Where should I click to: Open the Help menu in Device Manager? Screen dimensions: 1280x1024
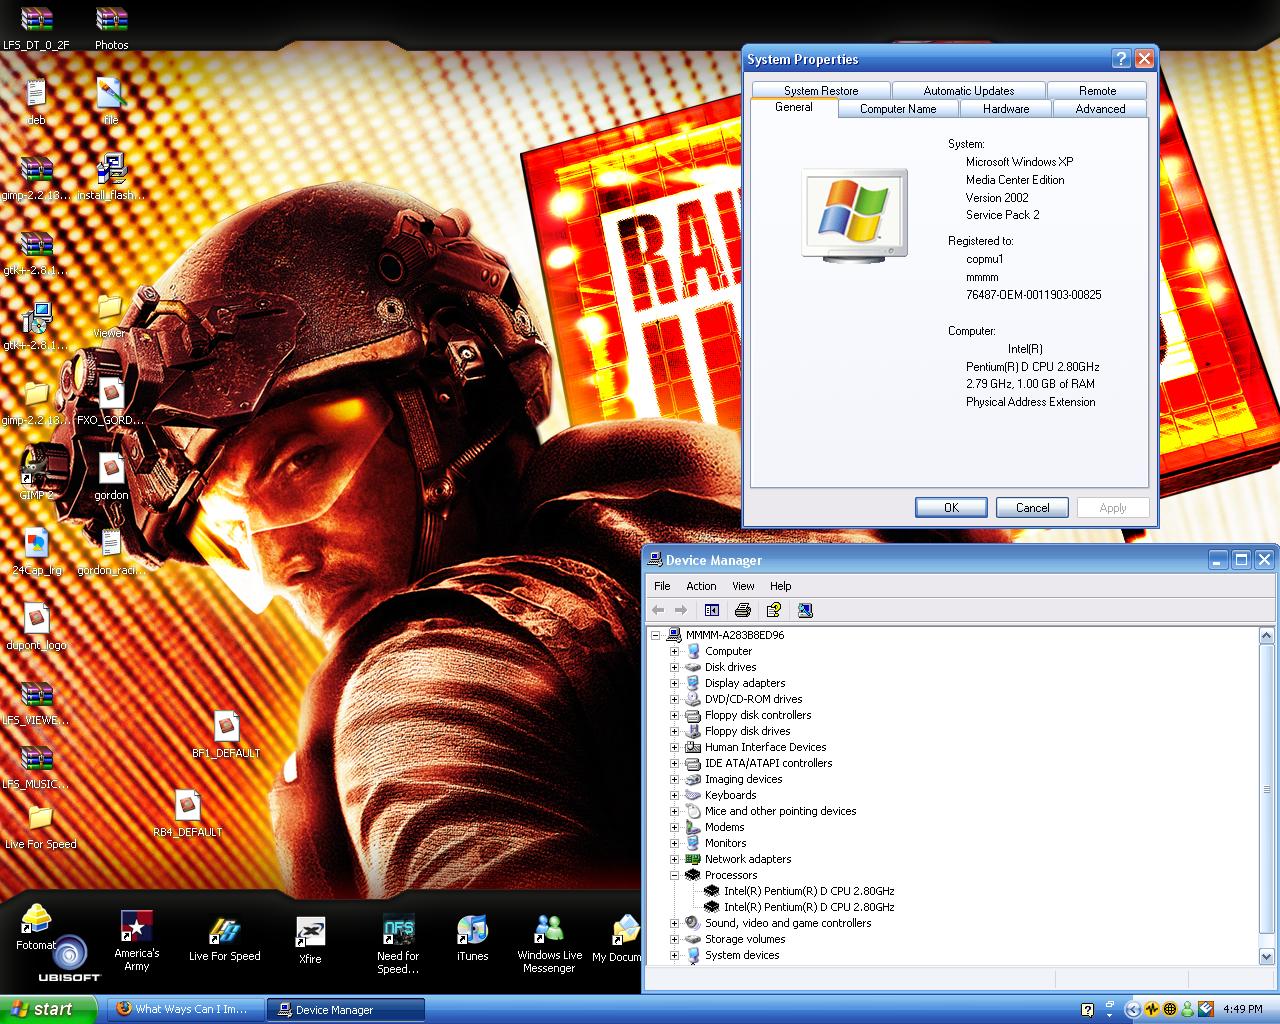point(780,586)
